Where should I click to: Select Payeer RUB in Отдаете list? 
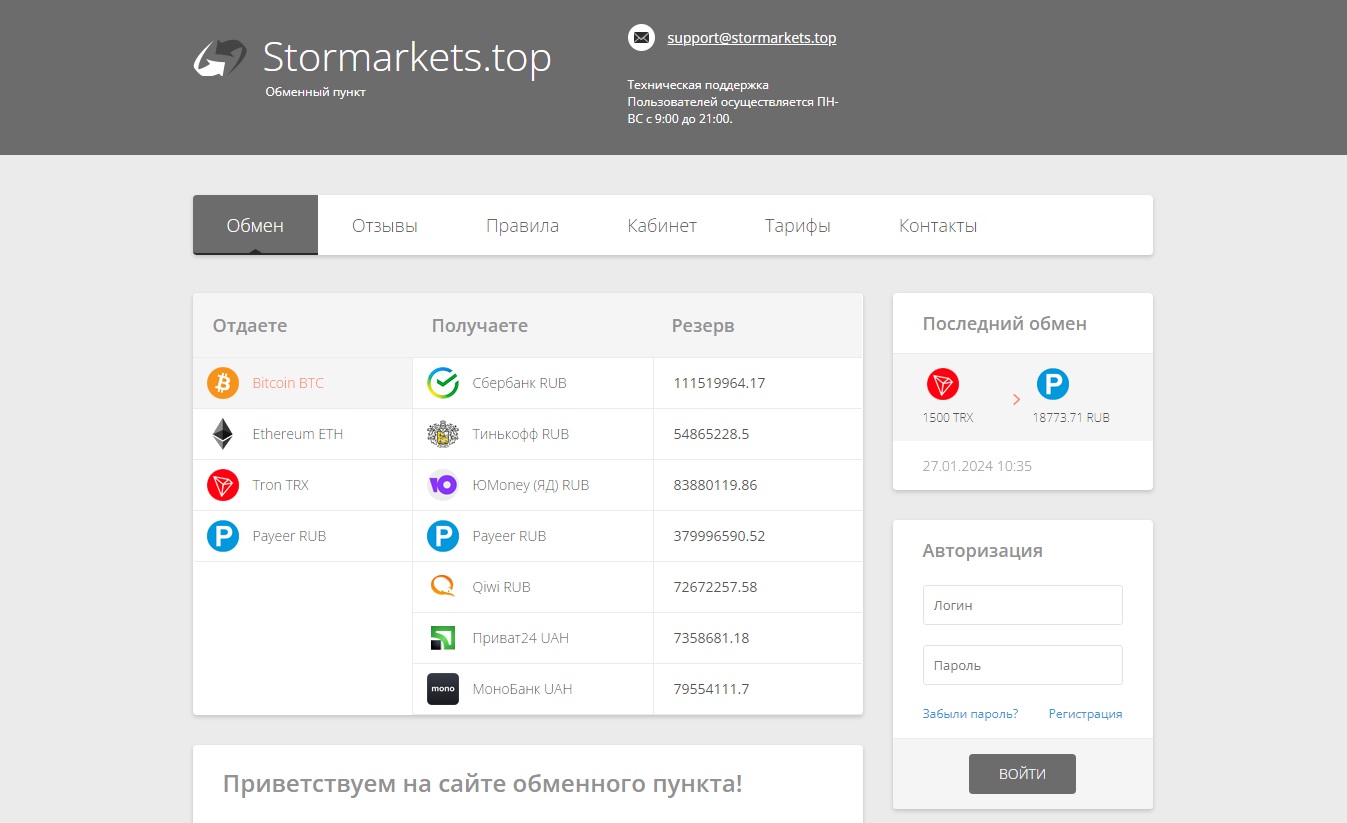pos(303,536)
